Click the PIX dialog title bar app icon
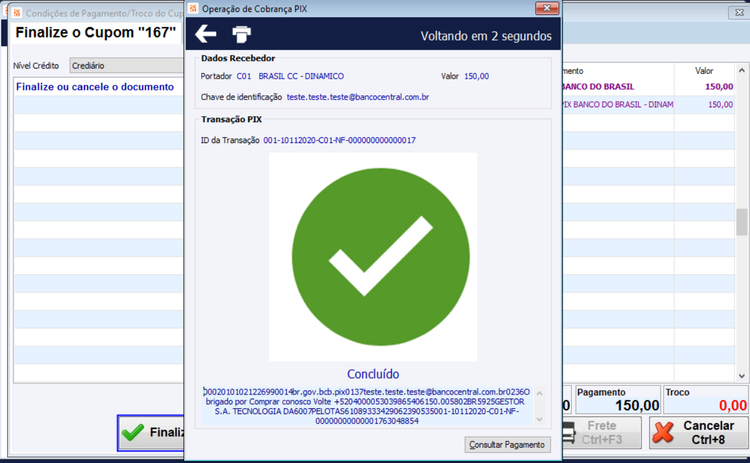The width and height of the screenshot is (750, 463). click(x=193, y=8)
